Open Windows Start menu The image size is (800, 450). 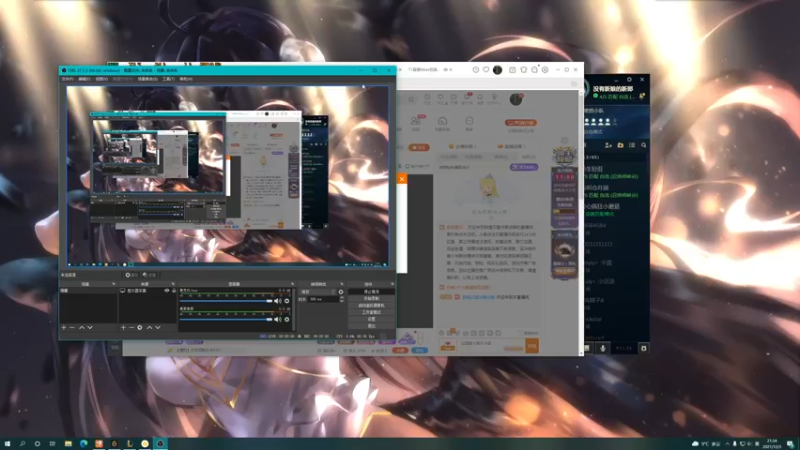coord(7,444)
